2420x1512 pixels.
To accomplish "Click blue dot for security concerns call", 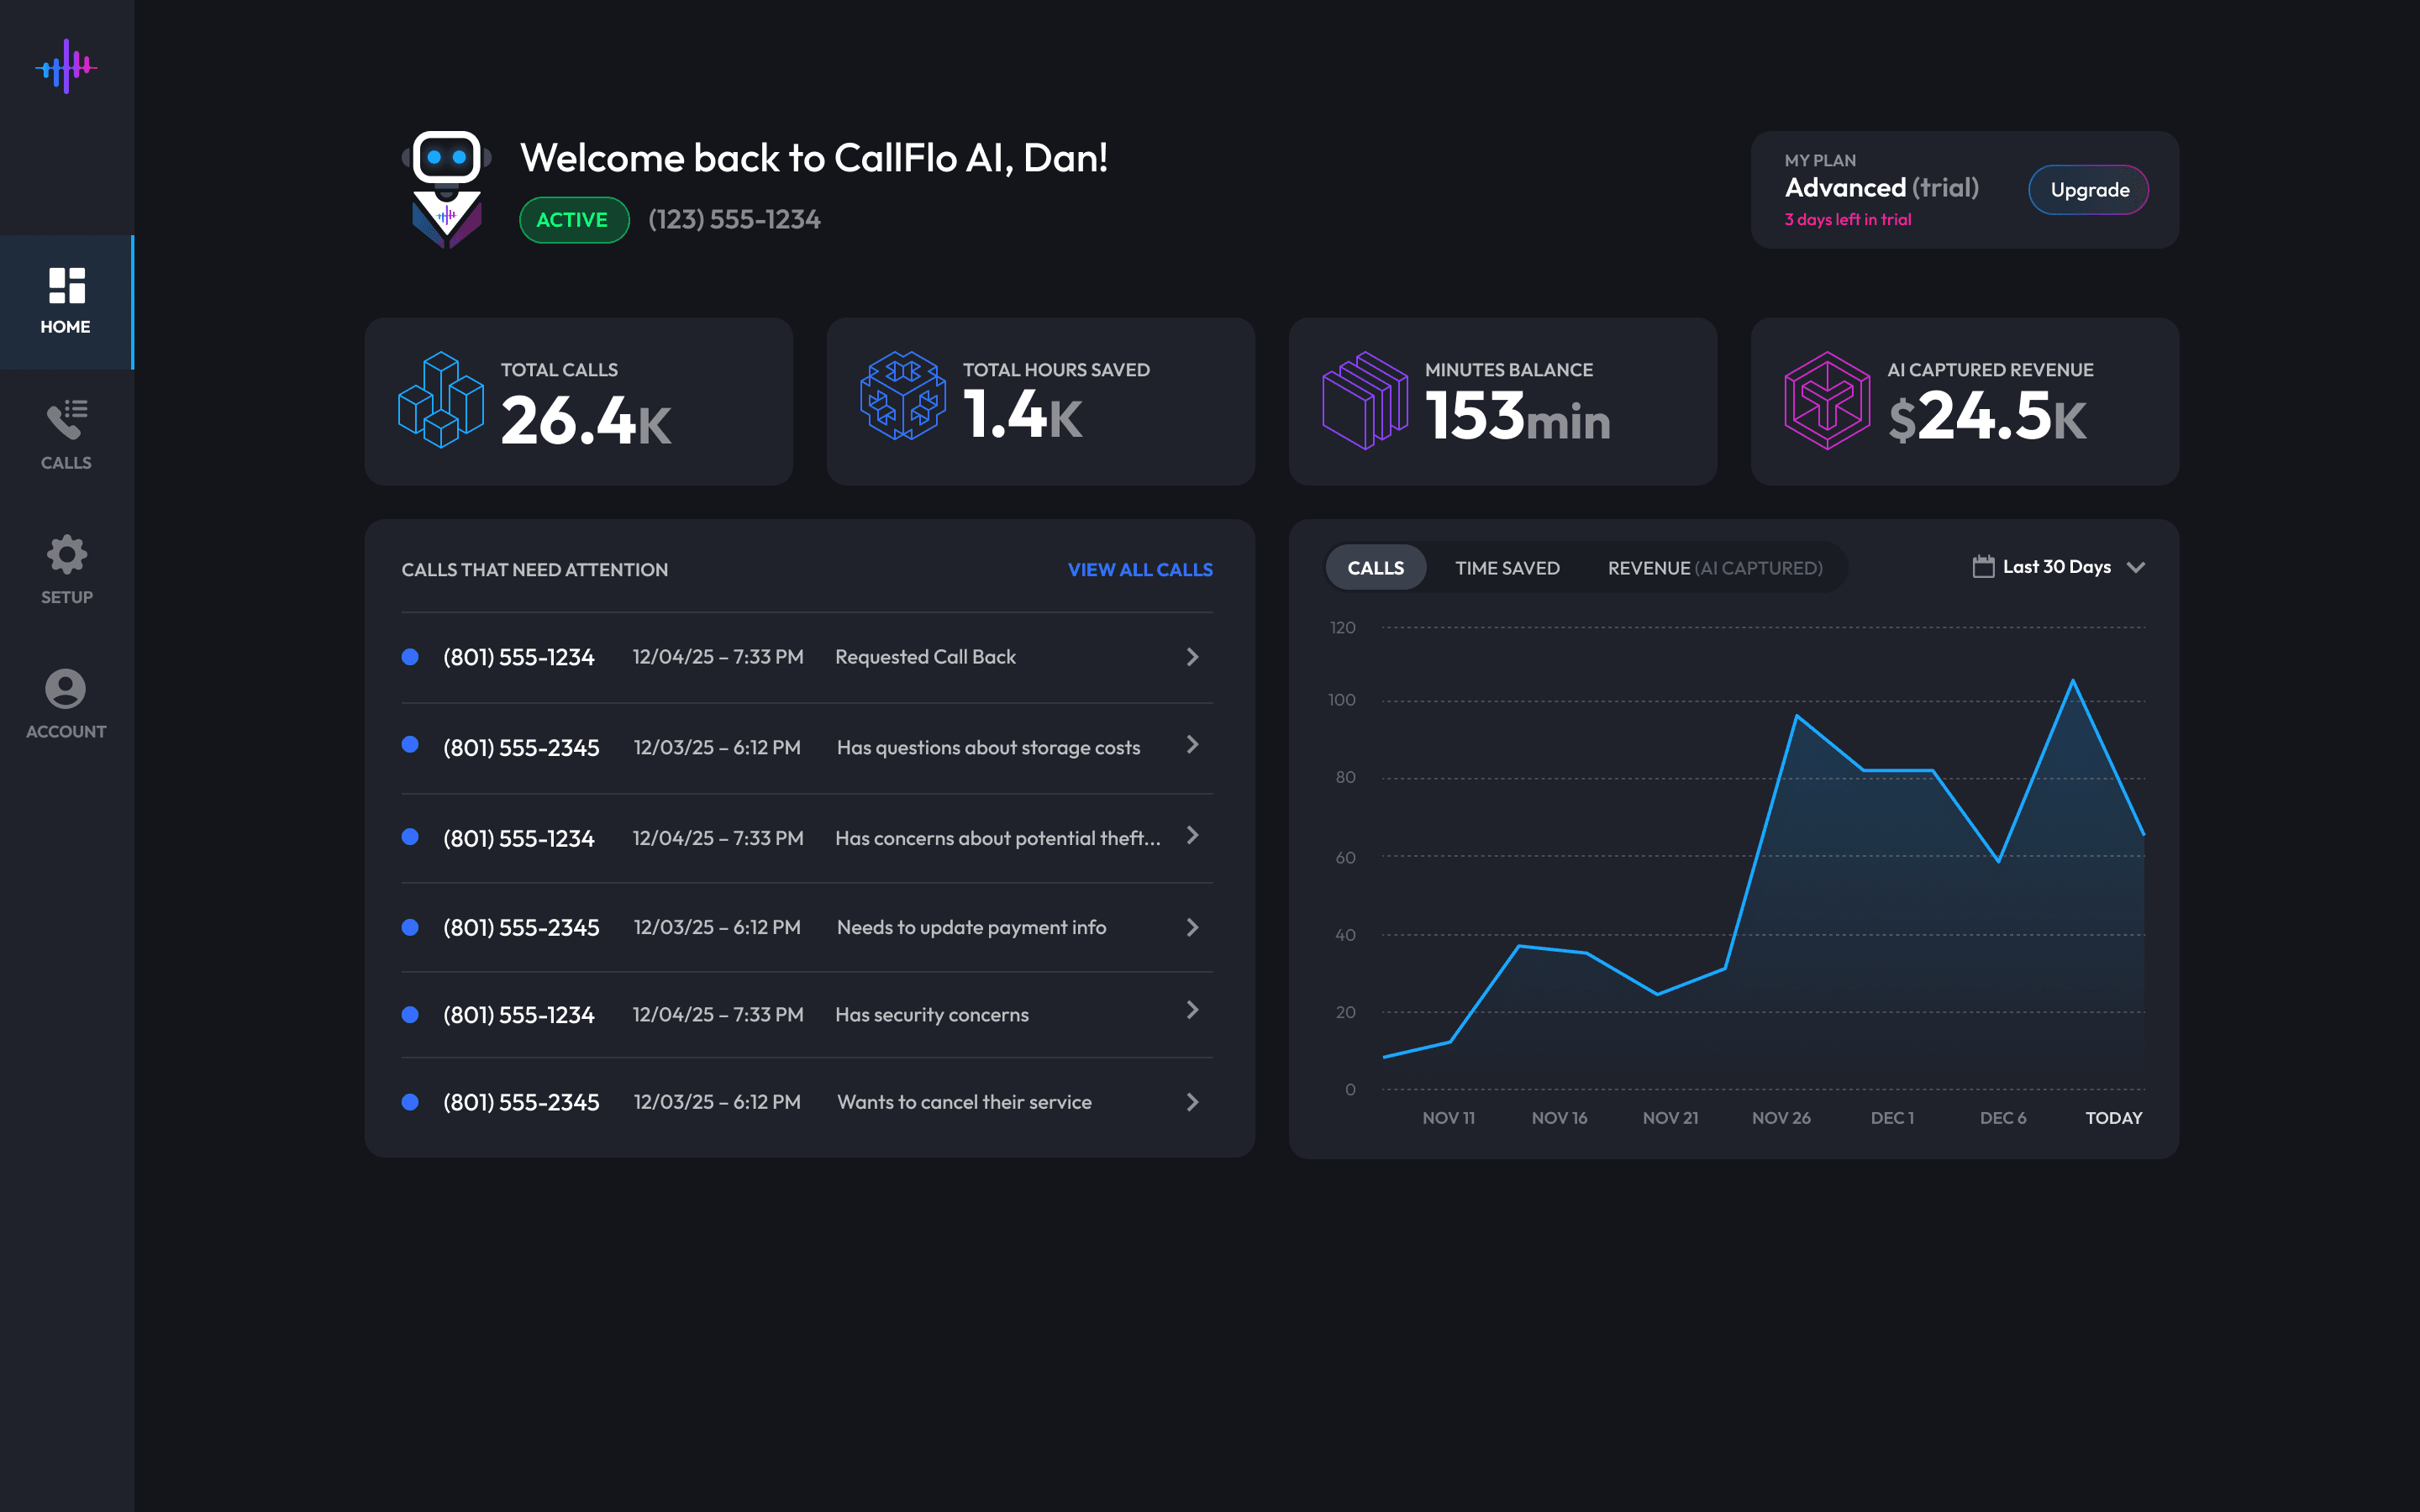I will 410,1015.
